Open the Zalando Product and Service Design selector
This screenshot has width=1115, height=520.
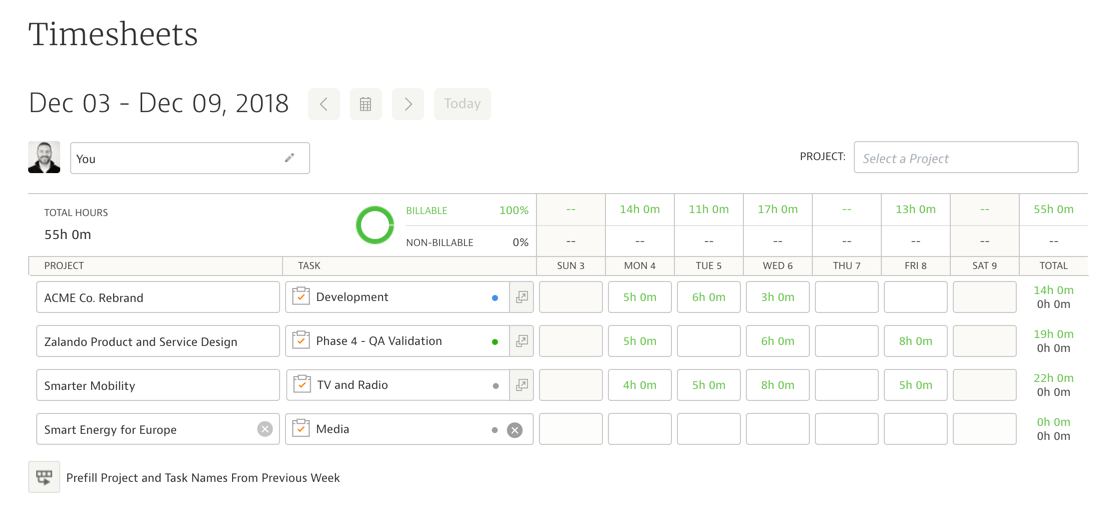(158, 342)
